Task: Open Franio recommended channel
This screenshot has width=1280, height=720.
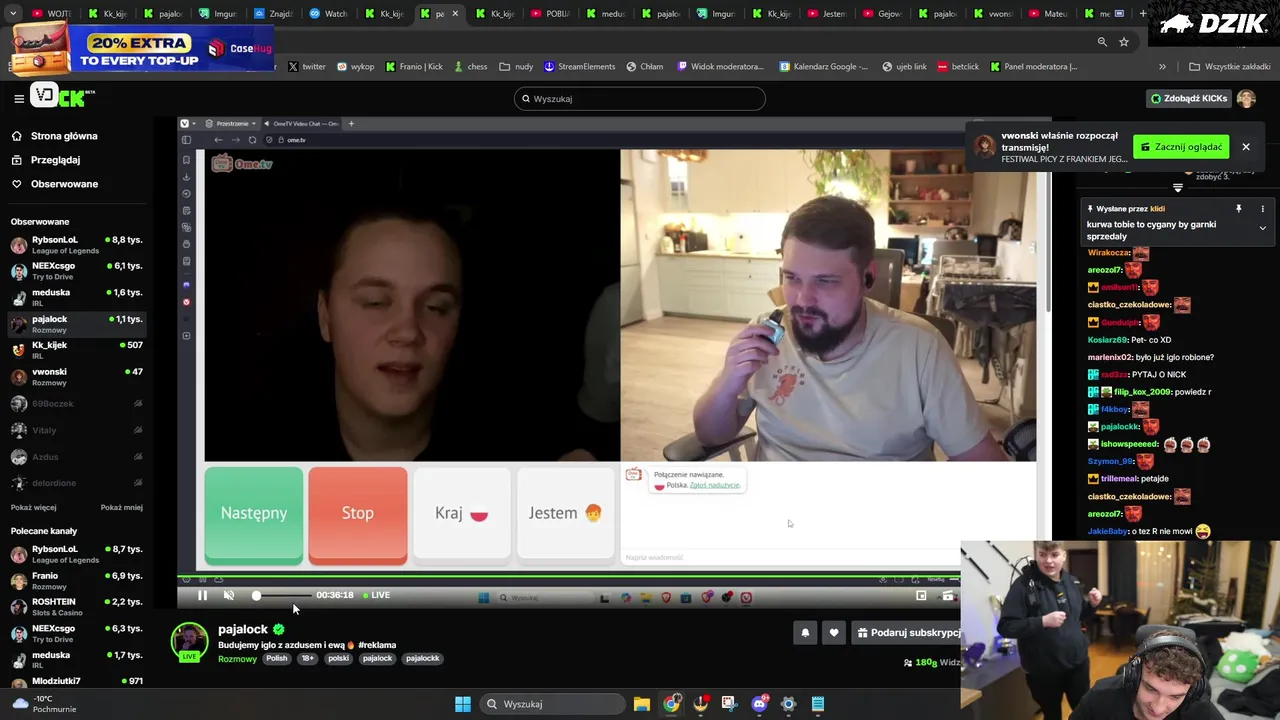Action: (76, 581)
